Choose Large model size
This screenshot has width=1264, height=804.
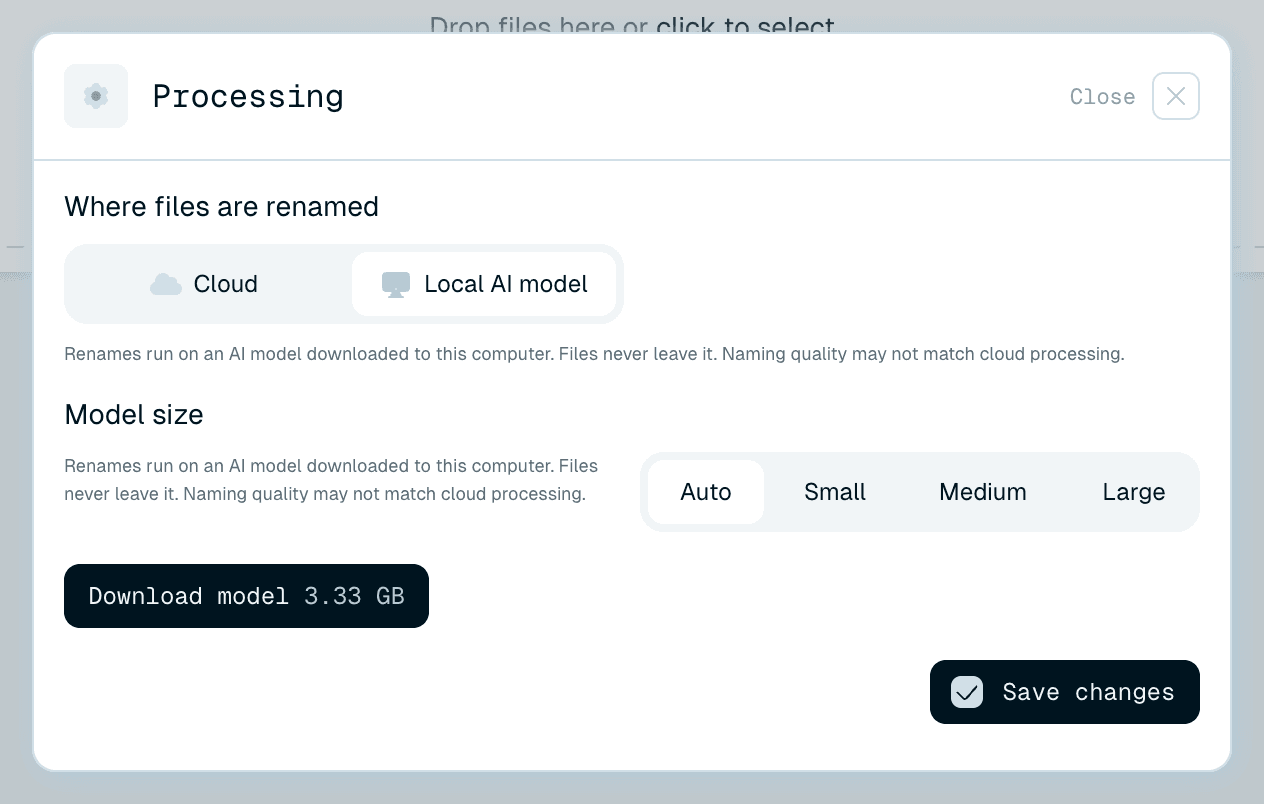1134,492
